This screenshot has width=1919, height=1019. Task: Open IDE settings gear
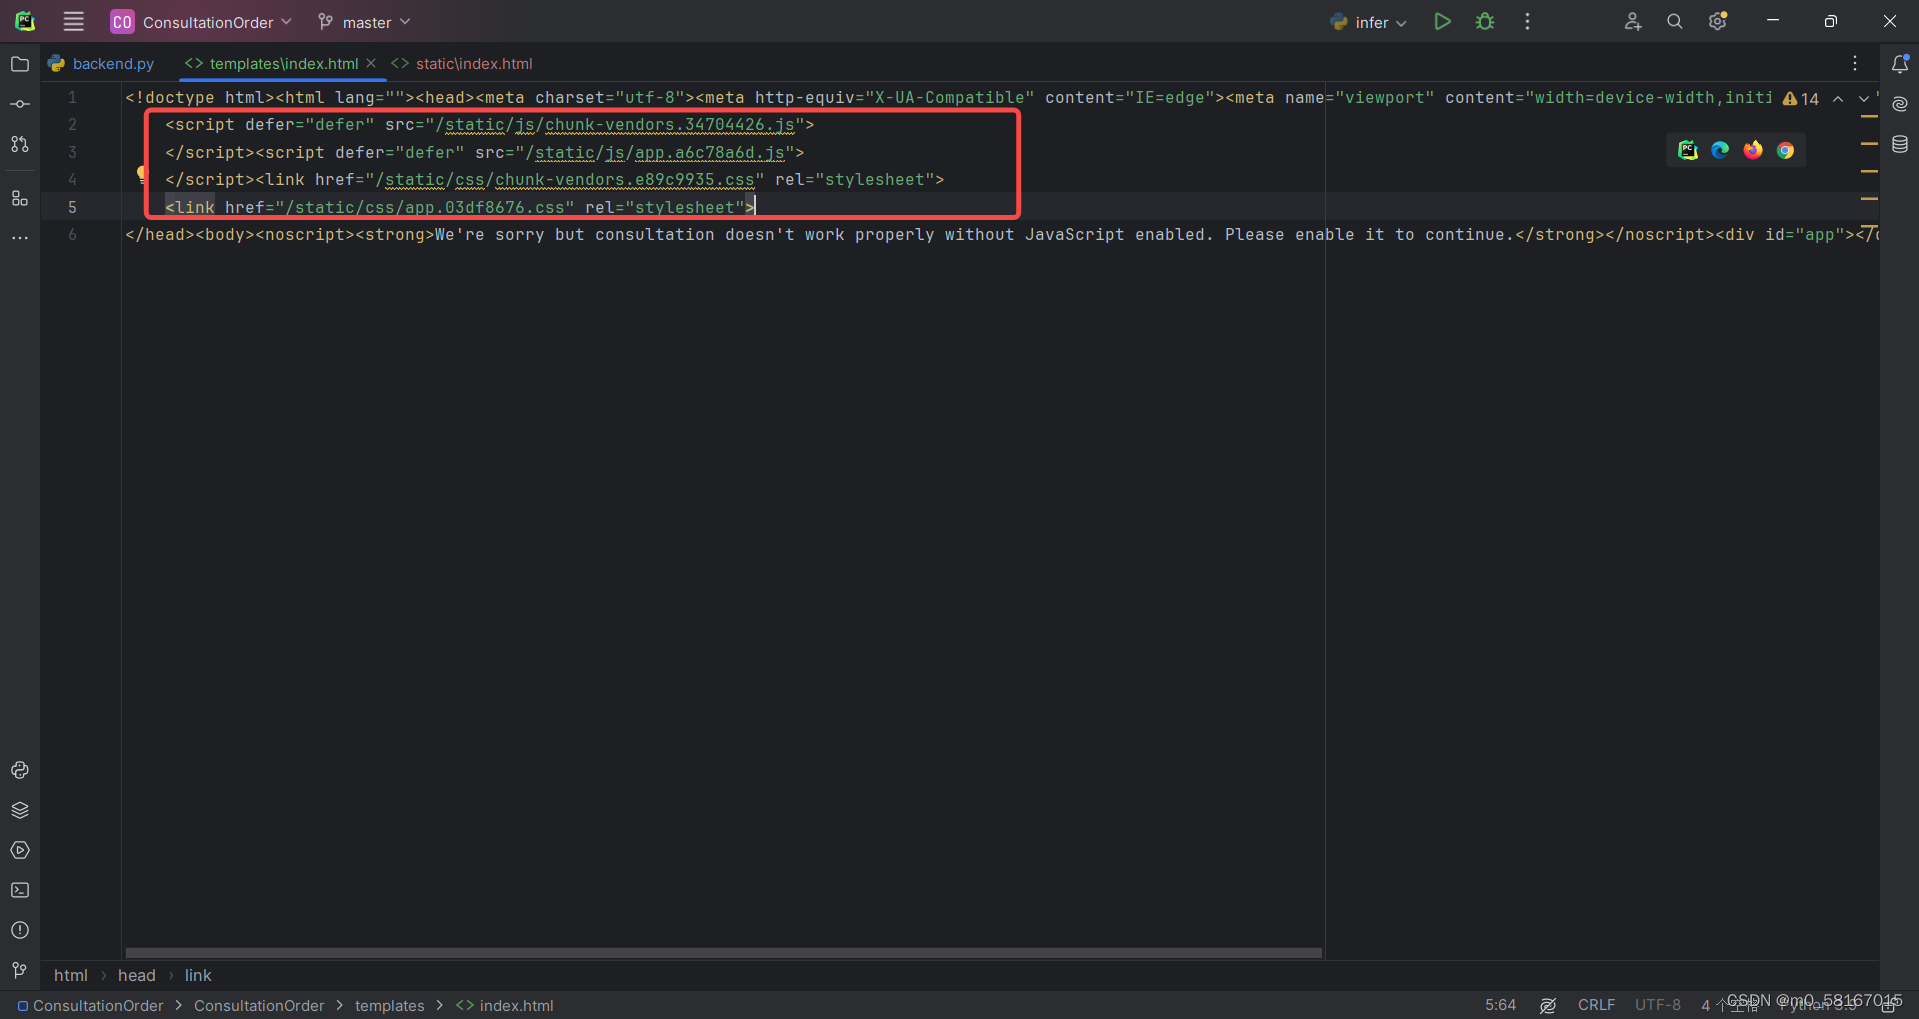click(x=1718, y=21)
